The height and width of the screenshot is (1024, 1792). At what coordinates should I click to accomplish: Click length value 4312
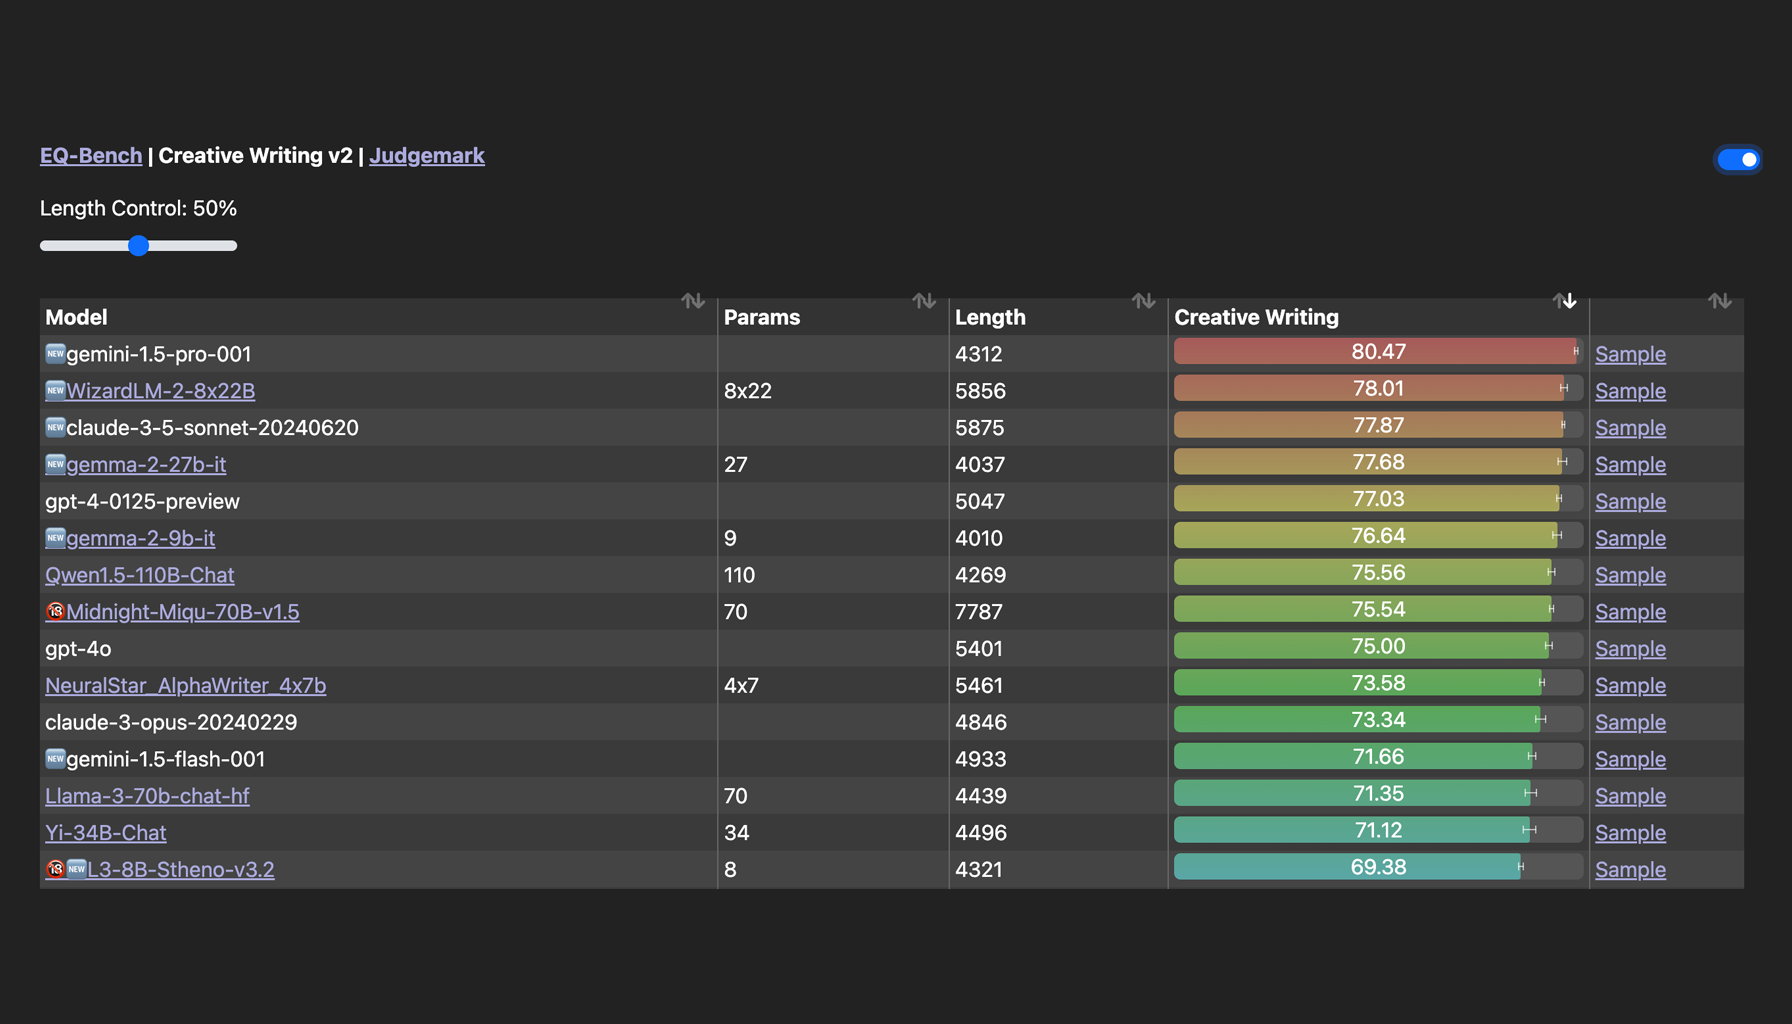pos(979,354)
